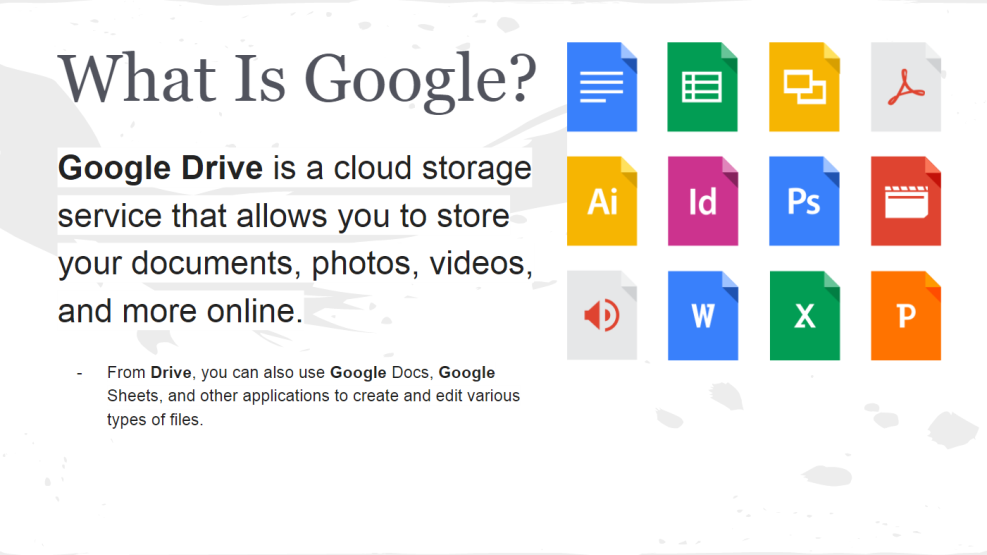Click the green X Excel file icon

click(x=804, y=315)
